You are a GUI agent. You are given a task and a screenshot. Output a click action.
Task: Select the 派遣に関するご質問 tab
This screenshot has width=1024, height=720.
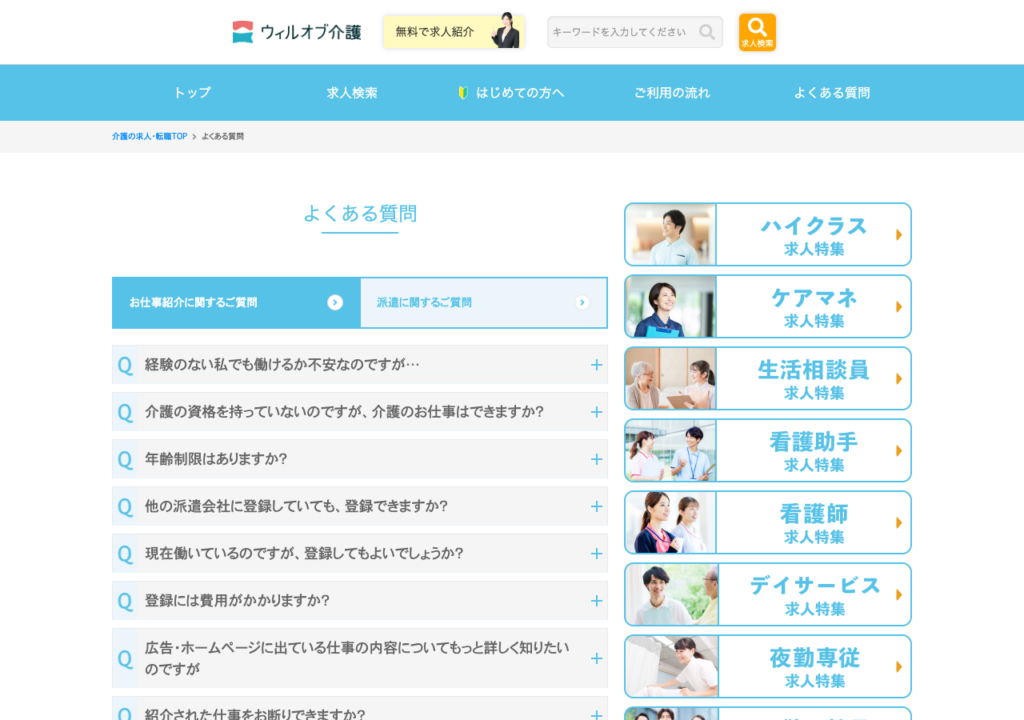(484, 303)
